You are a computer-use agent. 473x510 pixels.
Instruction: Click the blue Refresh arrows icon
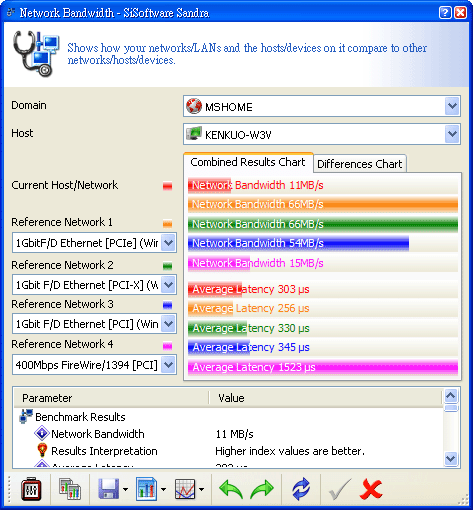pyautogui.click(x=301, y=489)
